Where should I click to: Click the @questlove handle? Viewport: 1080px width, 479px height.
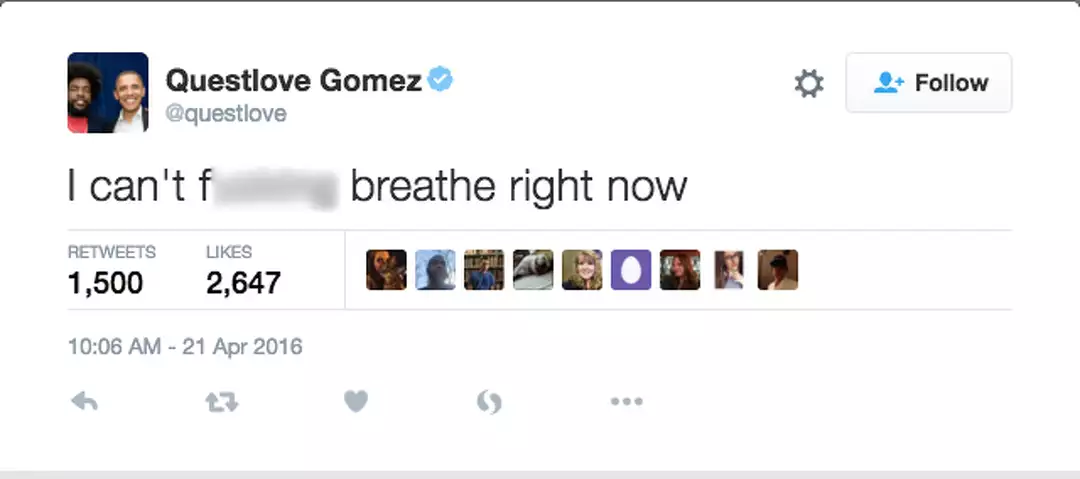click(225, 114)
